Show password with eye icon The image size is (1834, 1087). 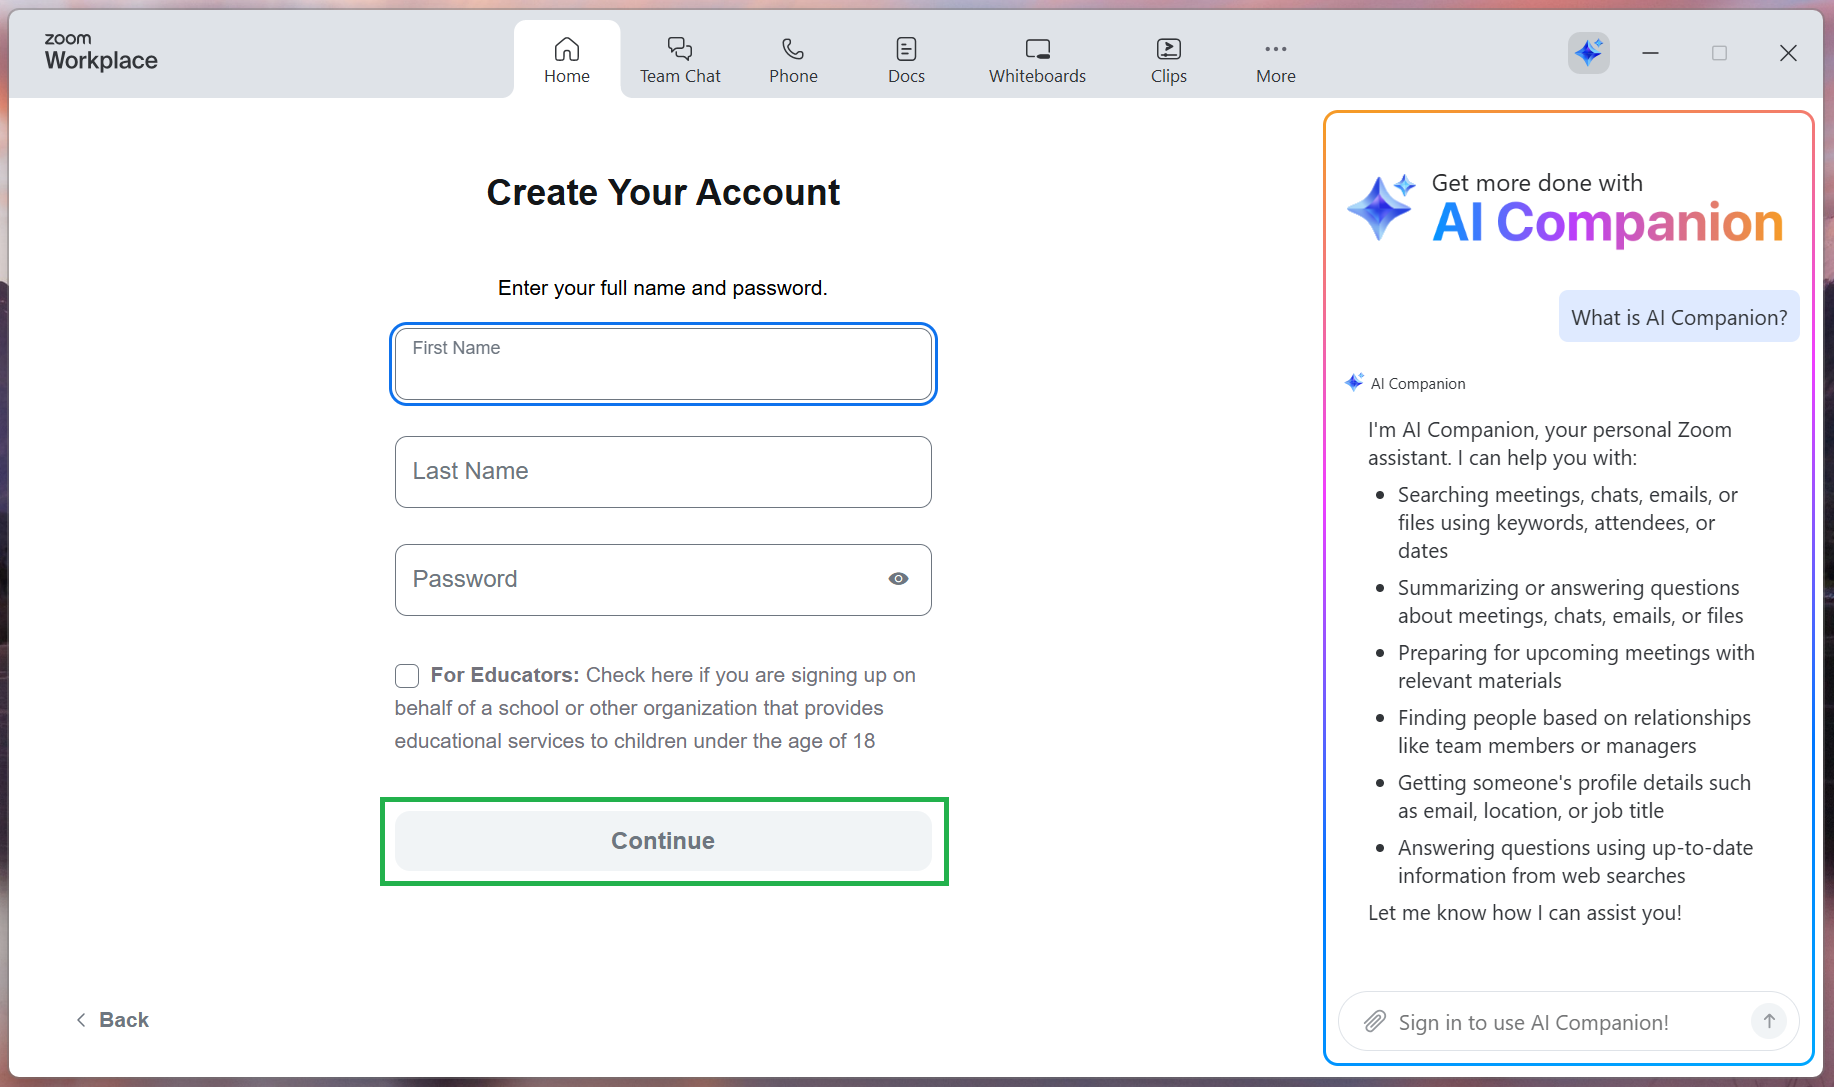coord(898,579)
